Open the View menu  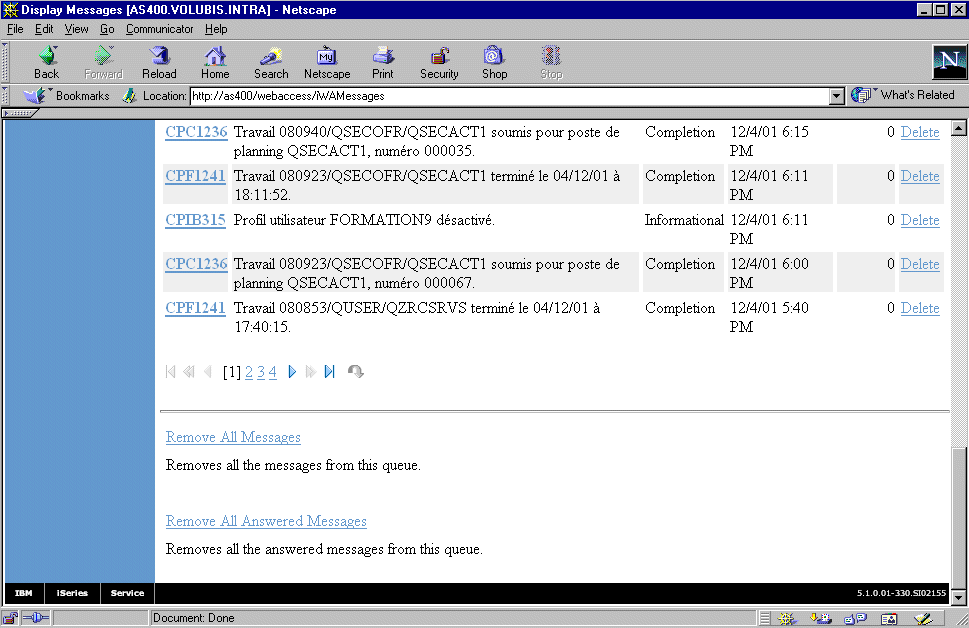(x=77, y=29)
